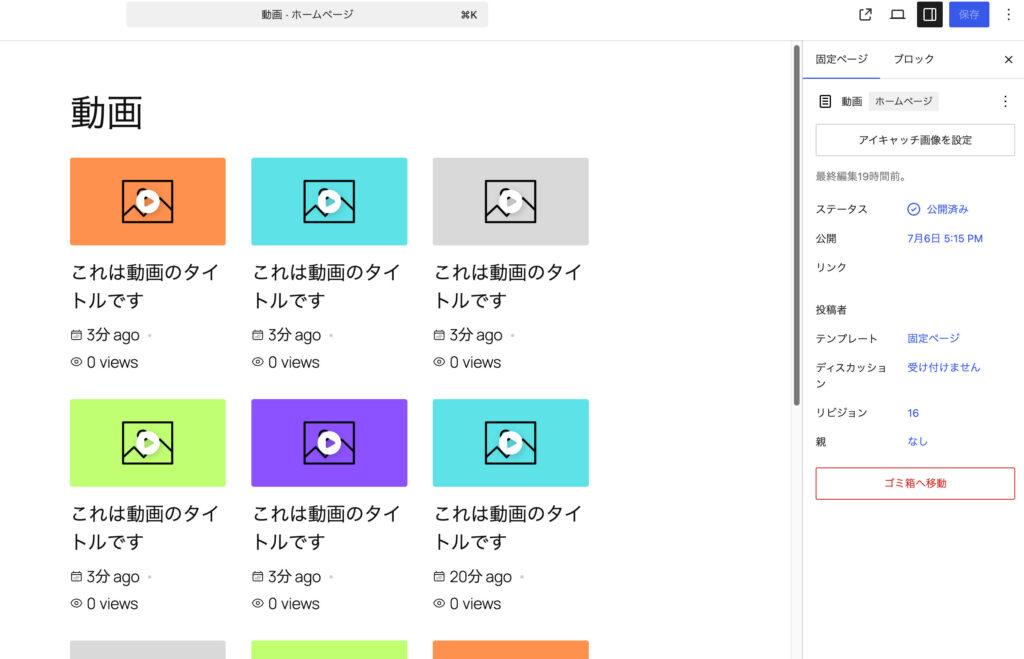Switch to the 固定ページ tab

pyautogui.click(x=841, y=59)
